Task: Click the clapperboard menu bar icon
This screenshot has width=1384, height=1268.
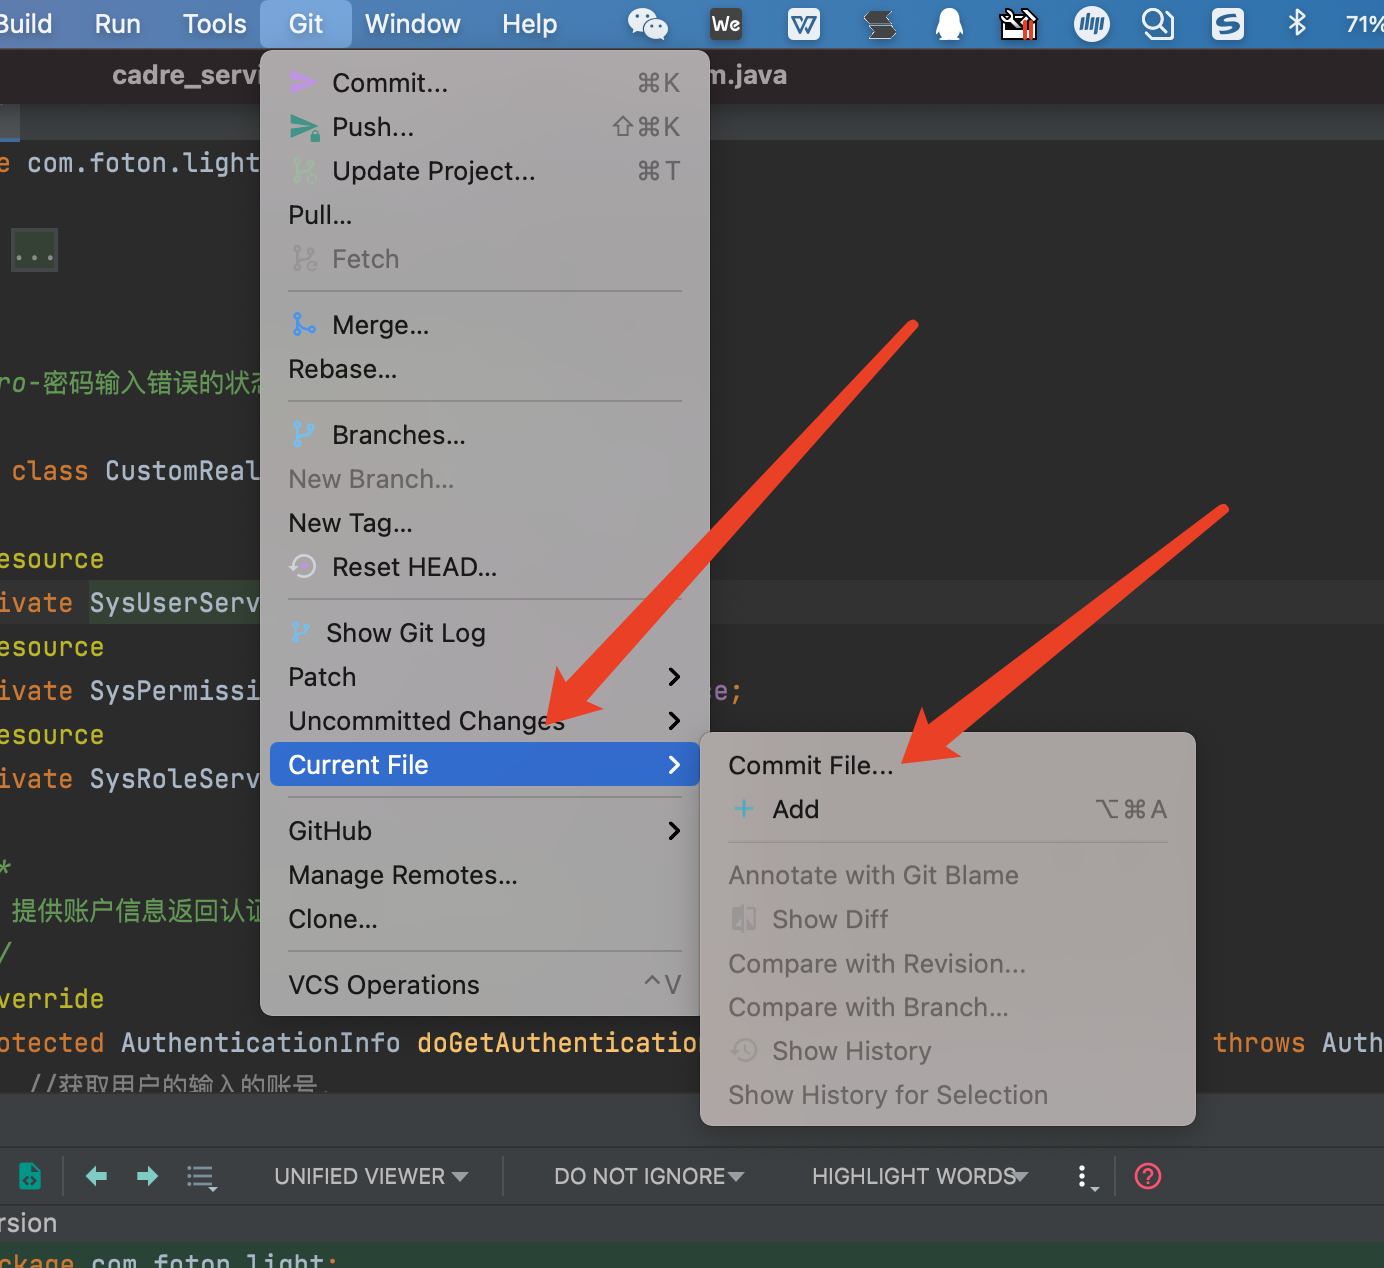Action: pos(1018,24)
